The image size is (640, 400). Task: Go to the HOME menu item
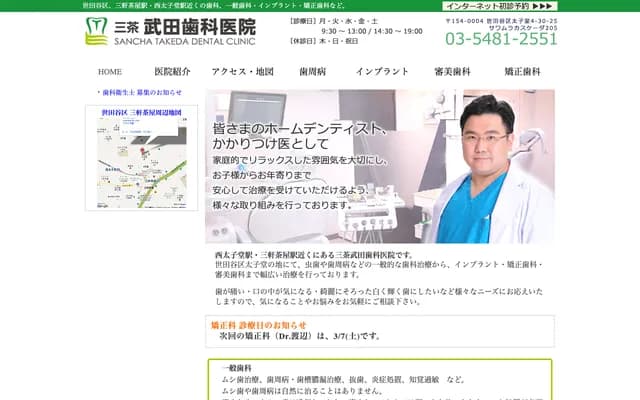(x=110, y=72)
